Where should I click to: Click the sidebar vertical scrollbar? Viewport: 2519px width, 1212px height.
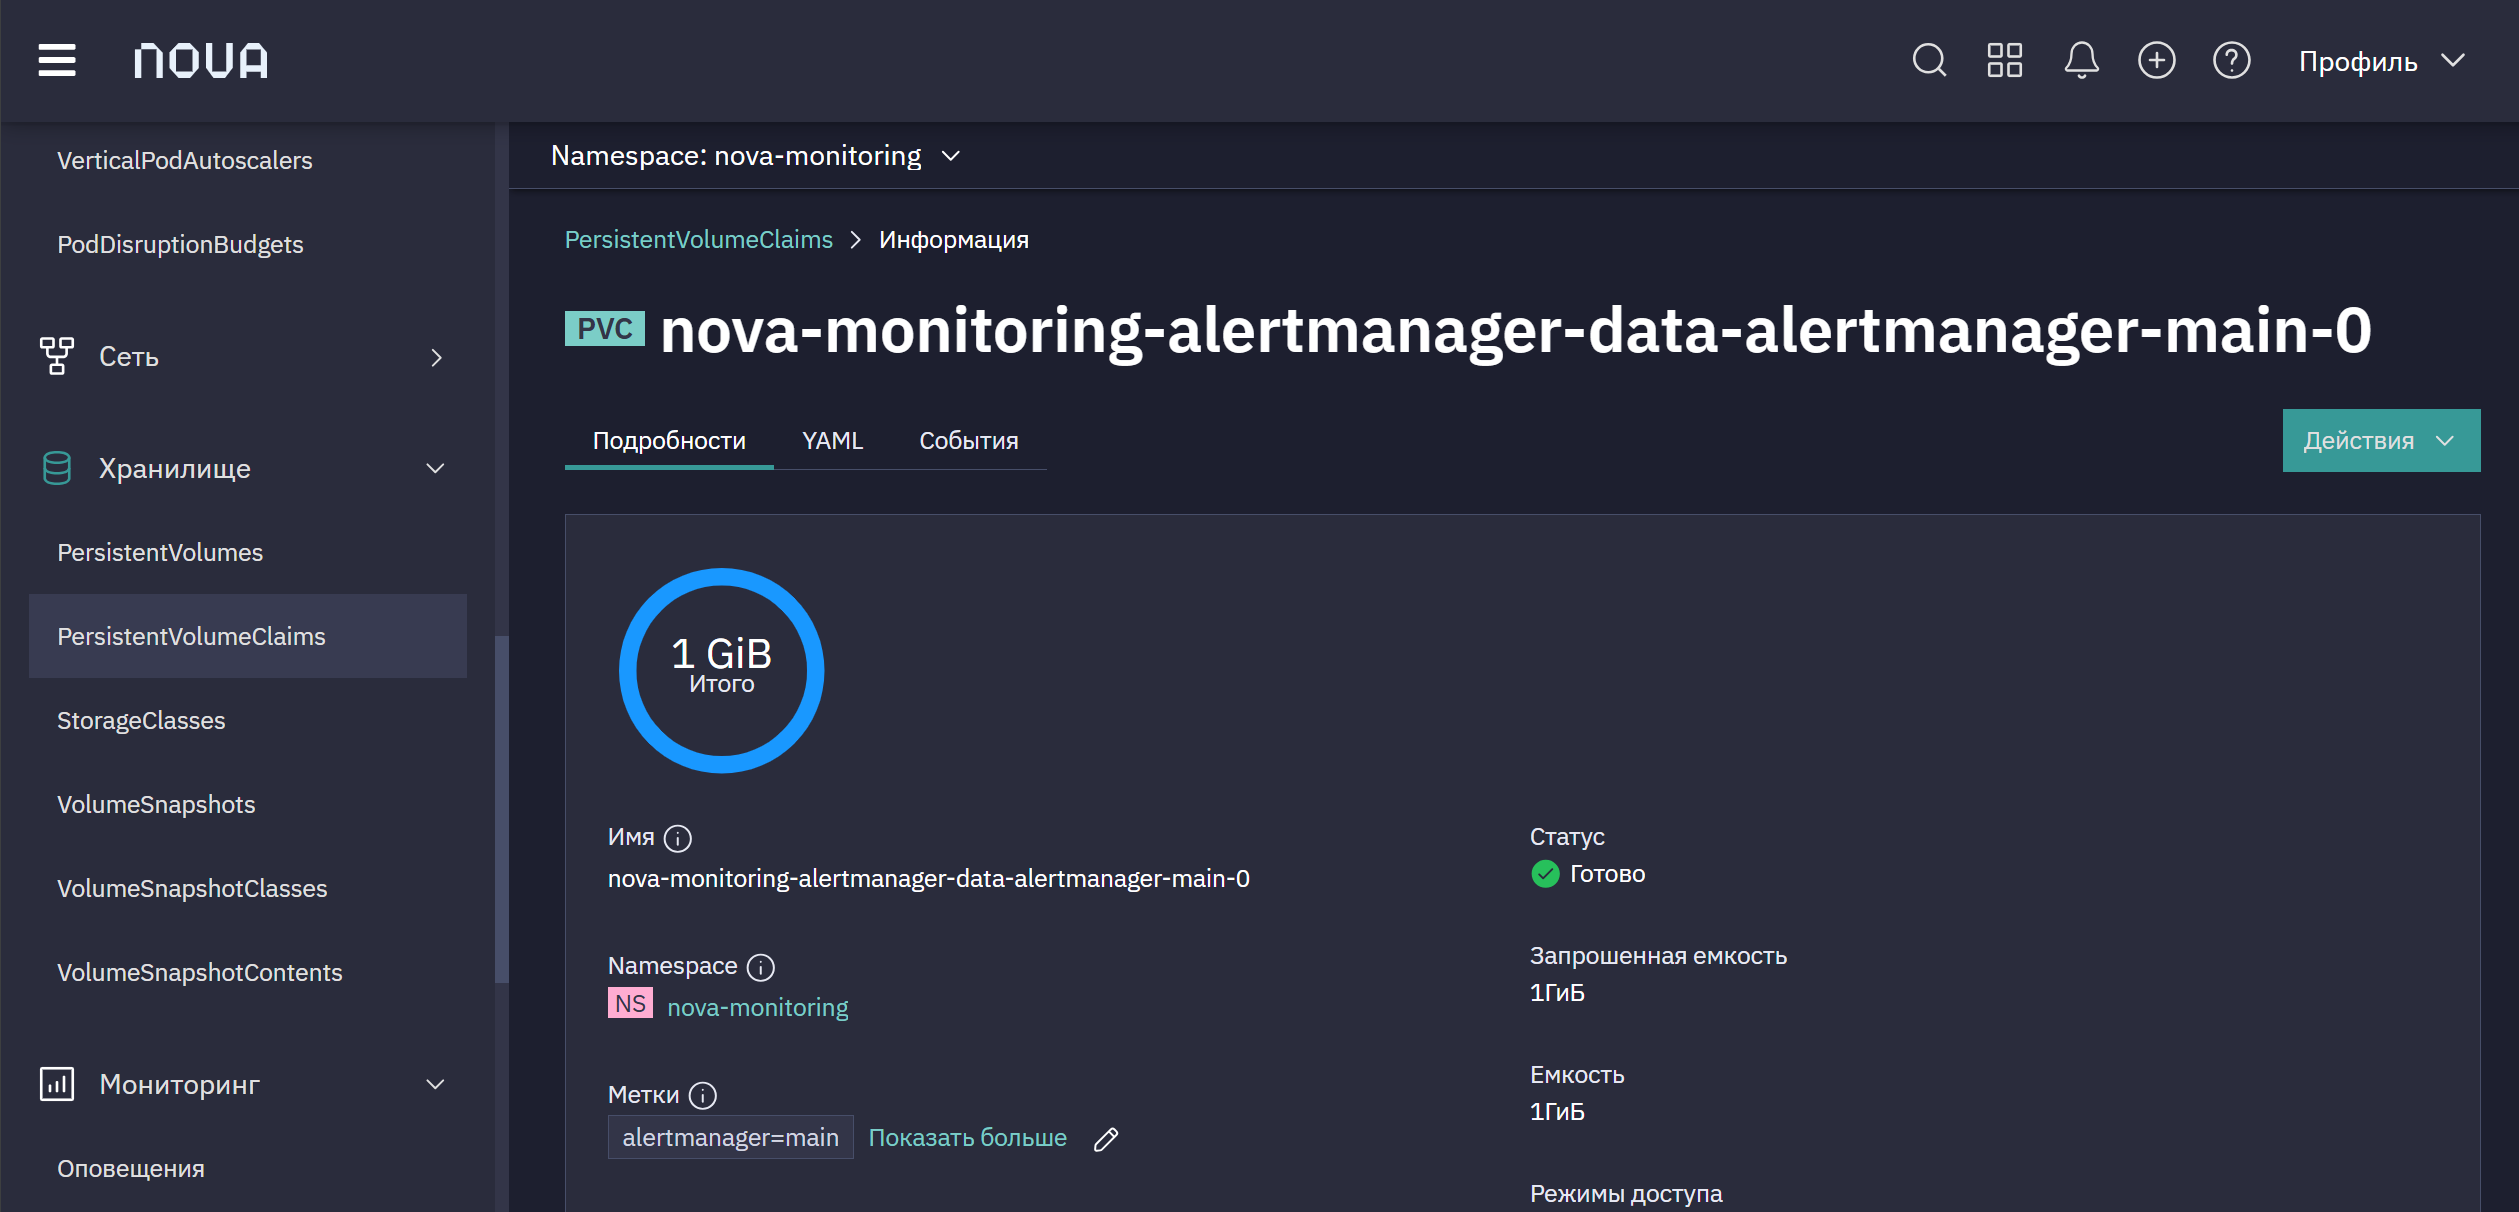[502, 809]
